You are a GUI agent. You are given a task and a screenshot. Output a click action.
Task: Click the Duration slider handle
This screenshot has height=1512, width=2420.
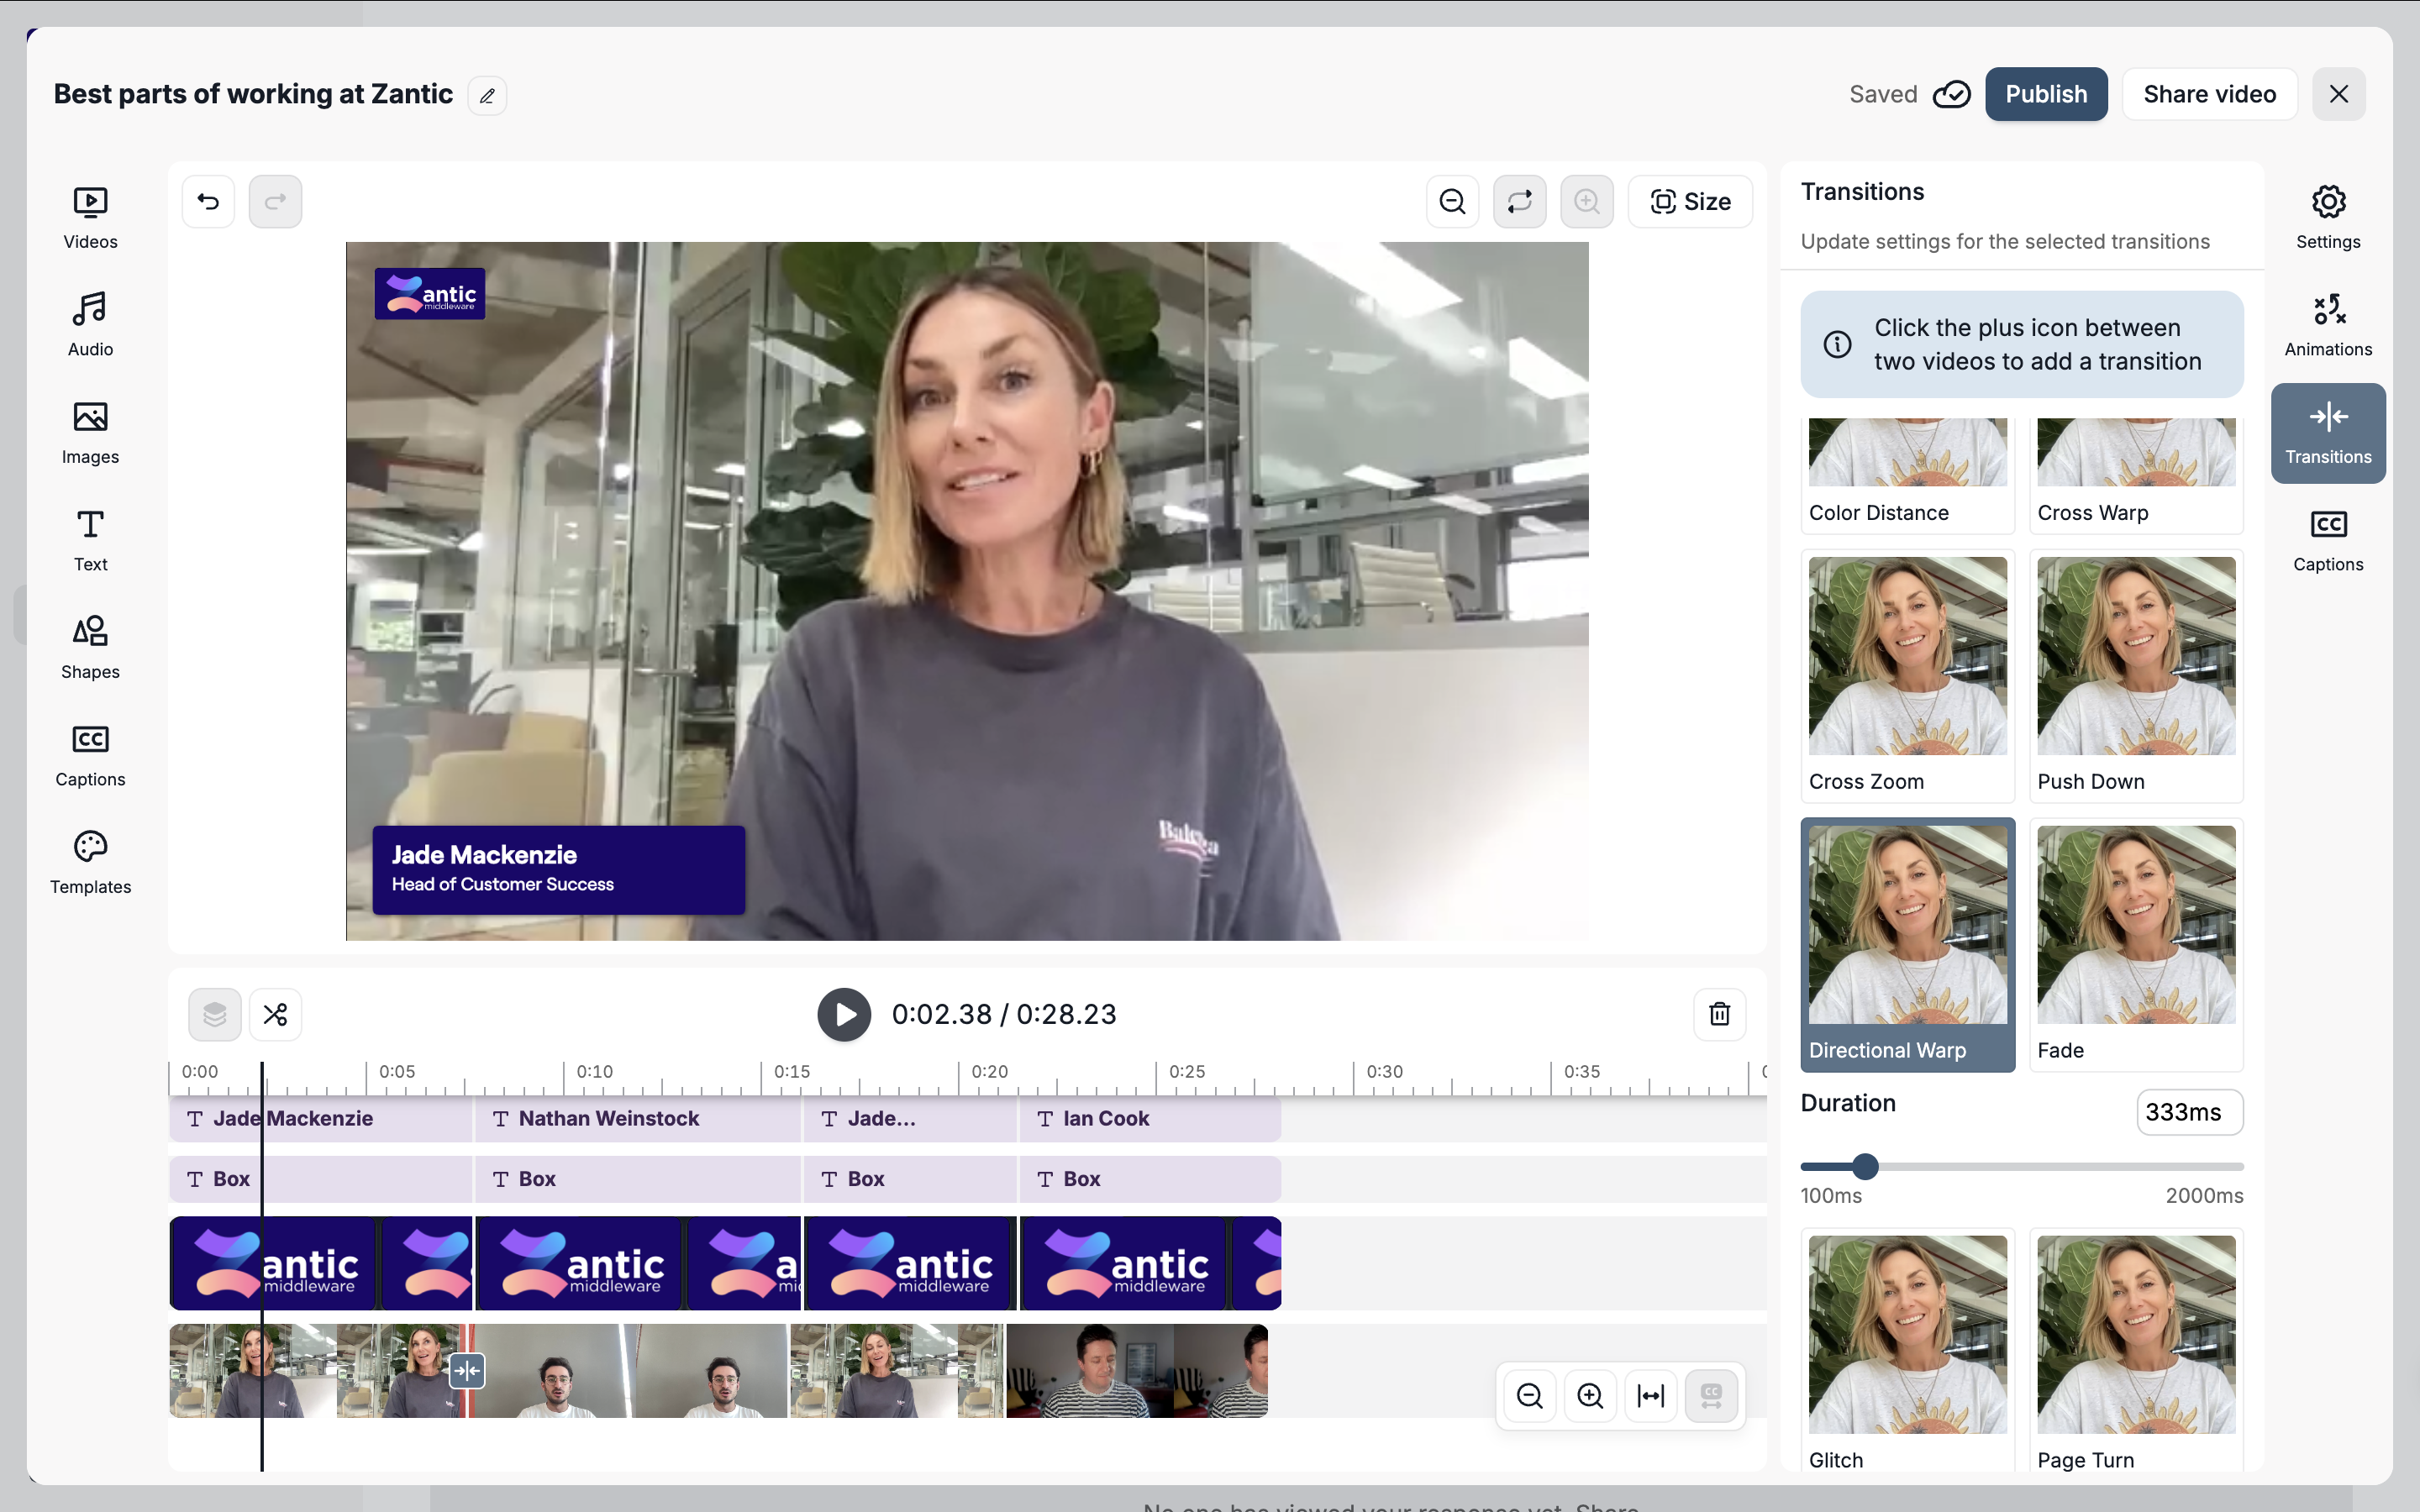pos(1864,1166)
